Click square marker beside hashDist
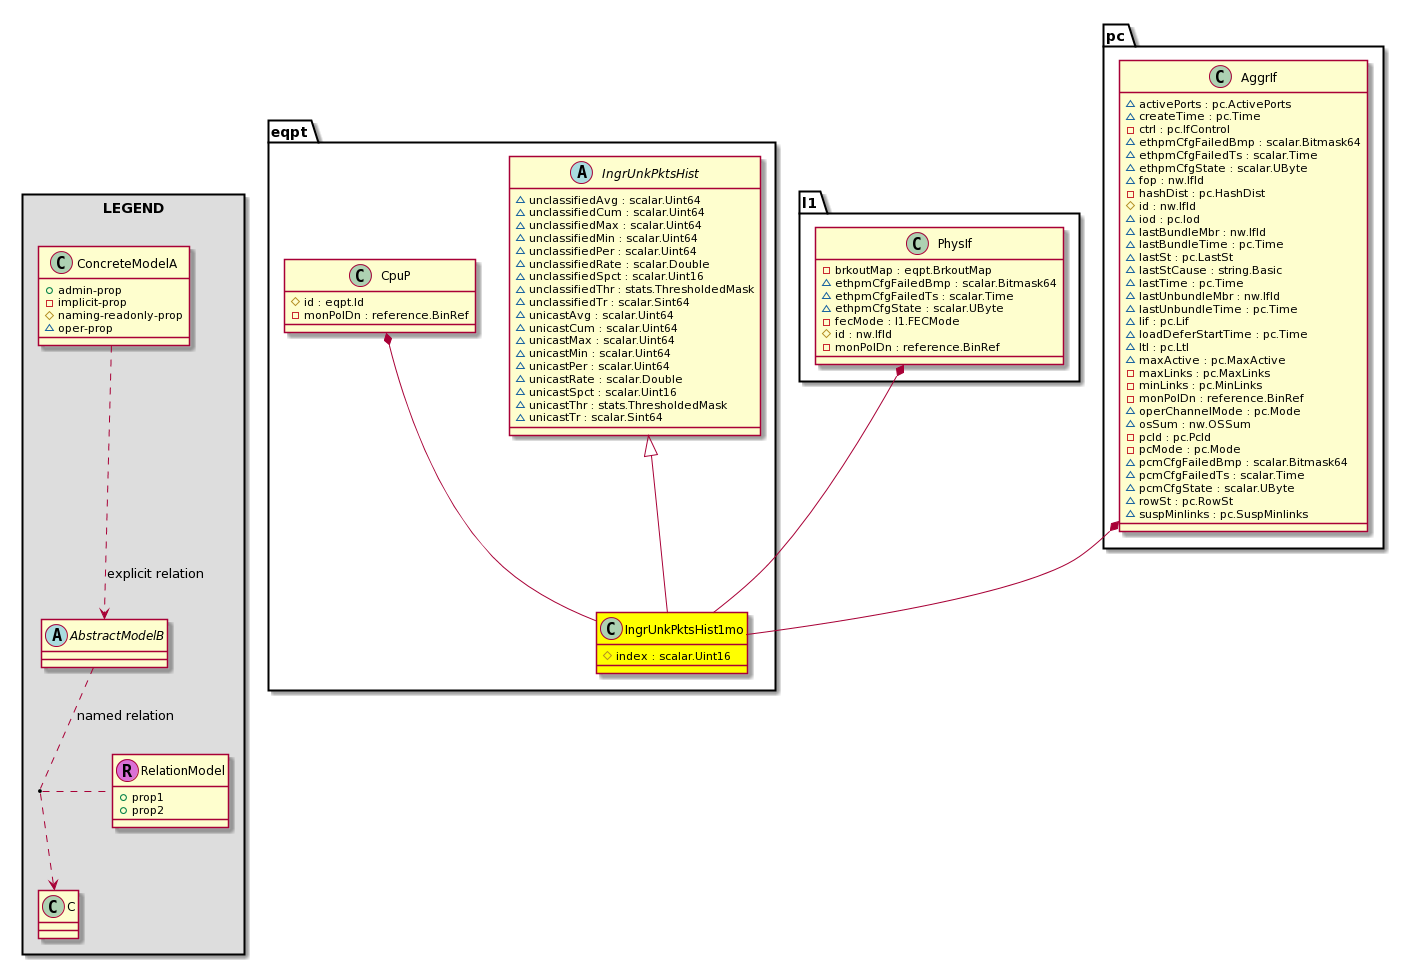The width and height of the screenshot is (1417, 980). [1130, 193]
